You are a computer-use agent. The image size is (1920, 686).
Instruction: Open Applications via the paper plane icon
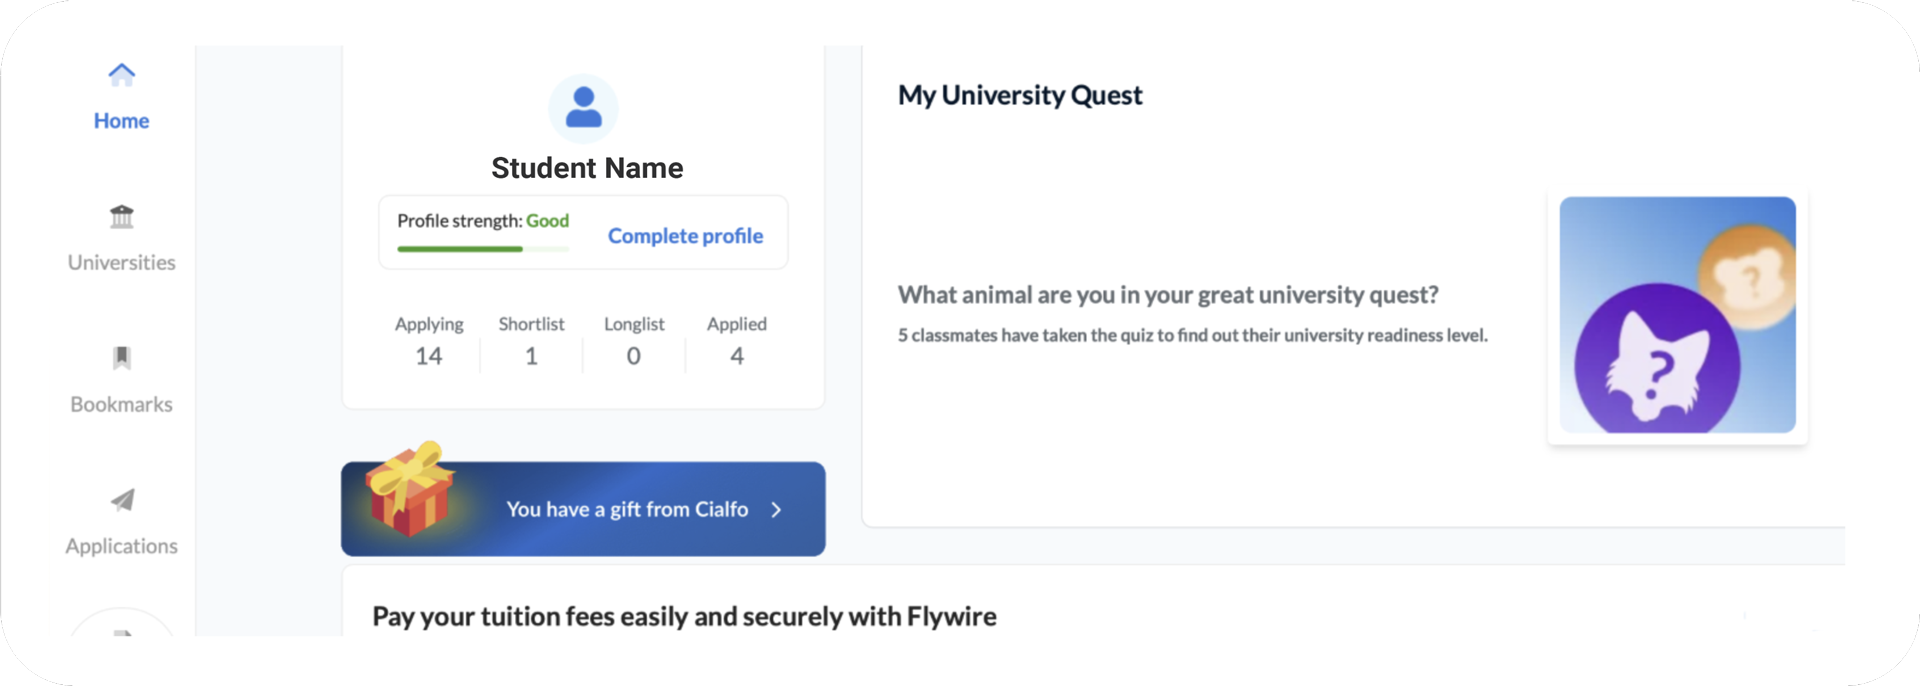[x=121, y=500]
